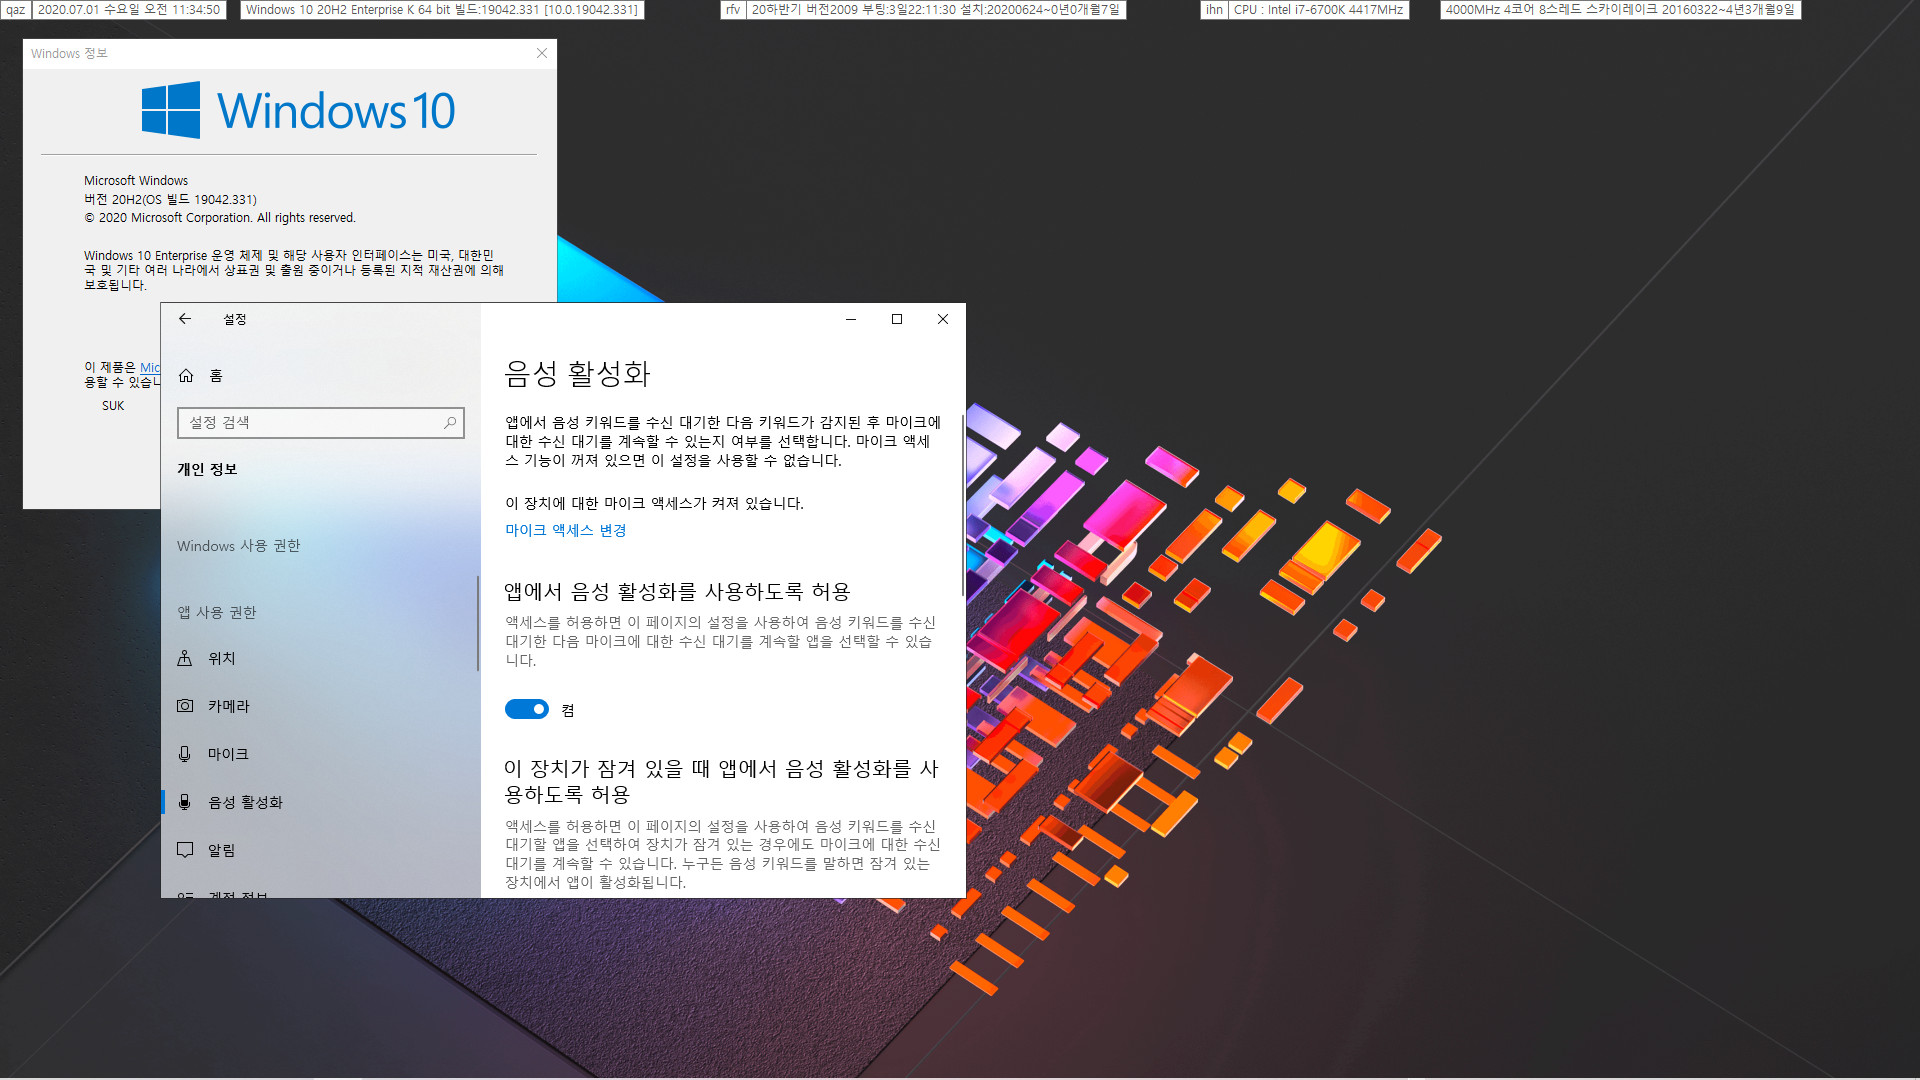Click the 앱 사용 권한 section header

pos(217,612)
